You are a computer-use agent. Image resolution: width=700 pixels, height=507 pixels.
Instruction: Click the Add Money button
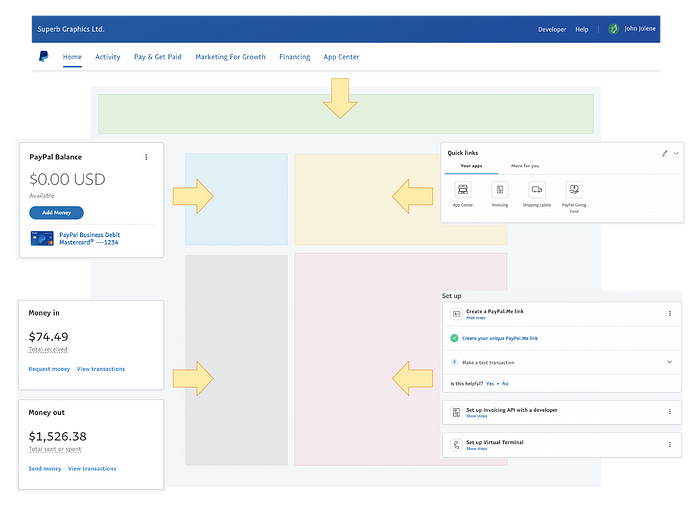pos(56,213)
